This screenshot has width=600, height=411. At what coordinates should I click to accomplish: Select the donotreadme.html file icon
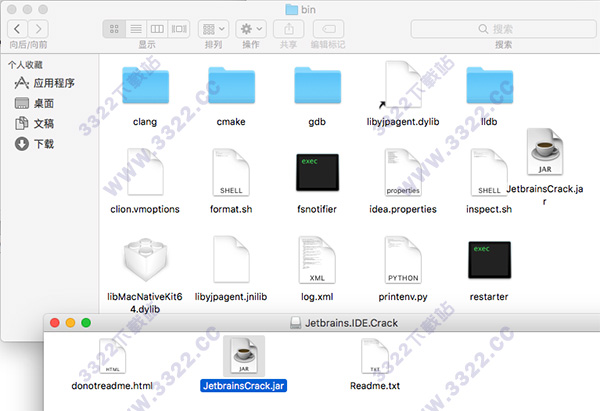(112, 356)
